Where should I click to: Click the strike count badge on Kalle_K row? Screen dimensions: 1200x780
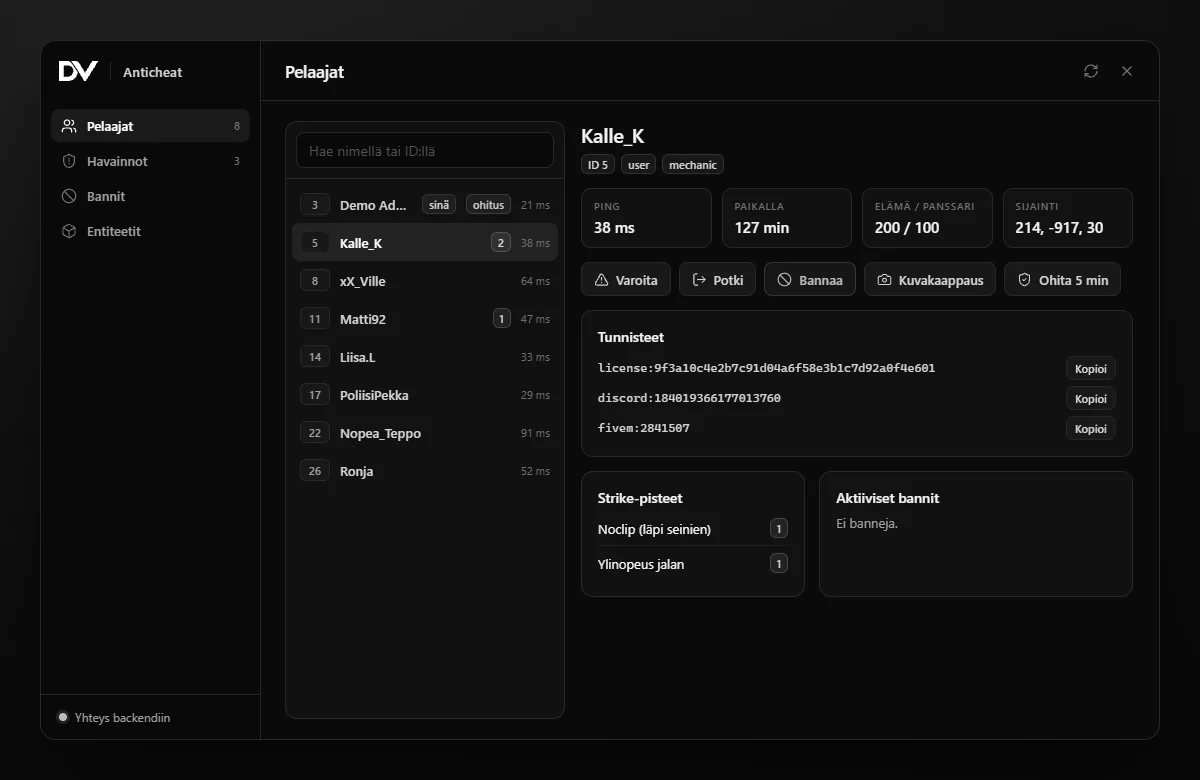(x=501, y=243)
